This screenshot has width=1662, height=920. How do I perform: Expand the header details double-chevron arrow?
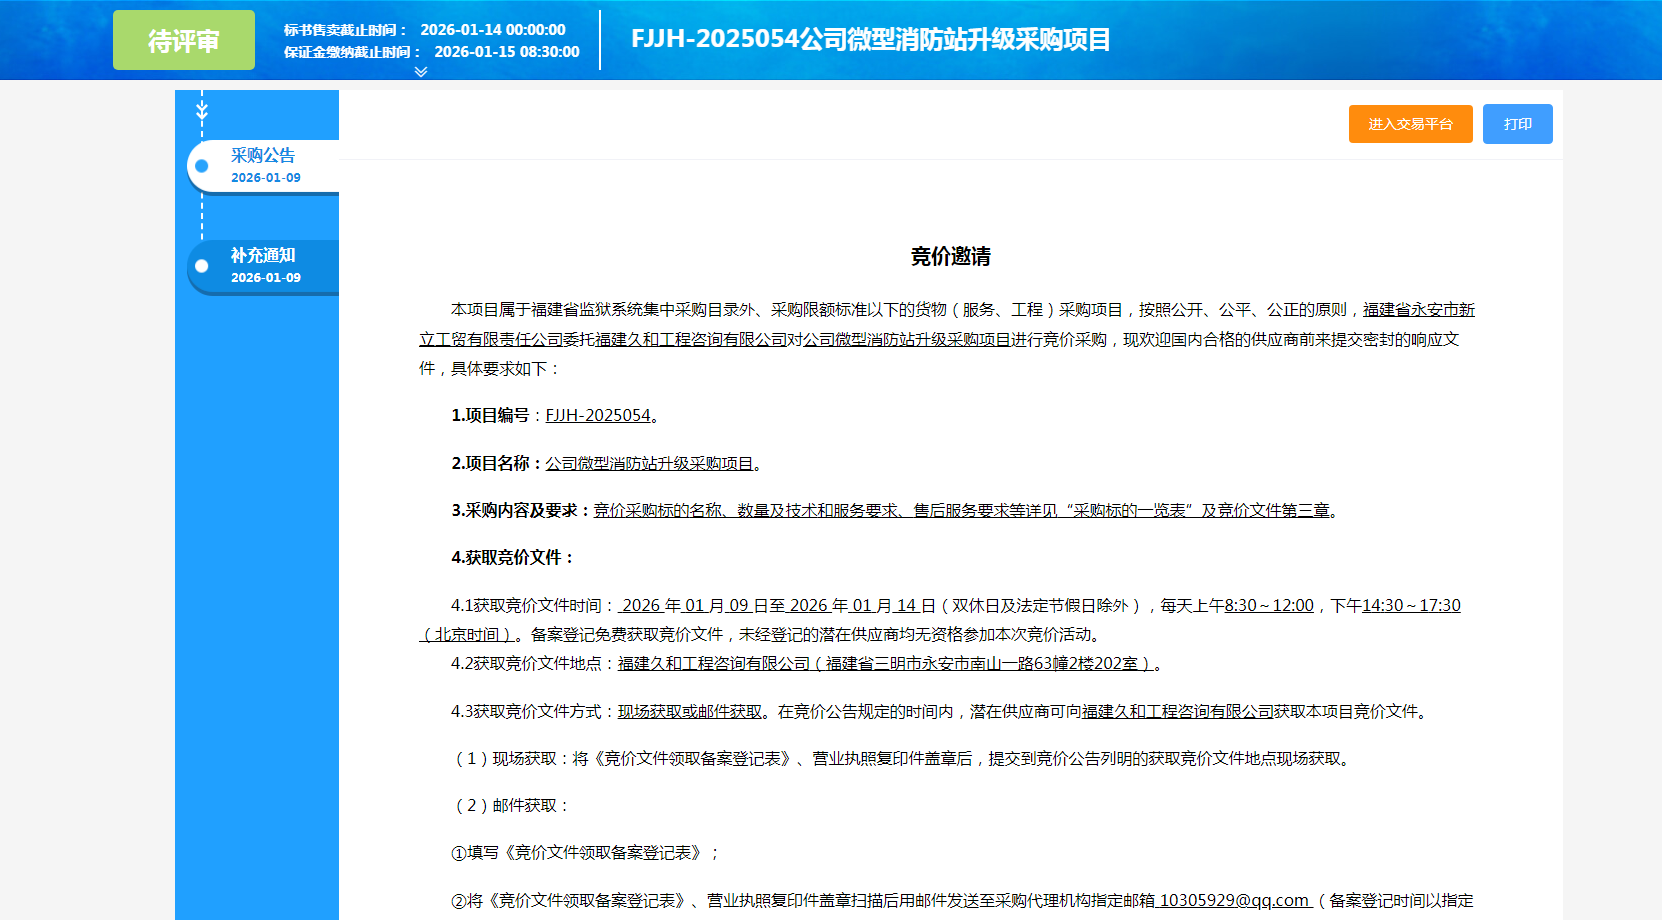(x=421, y=72)
